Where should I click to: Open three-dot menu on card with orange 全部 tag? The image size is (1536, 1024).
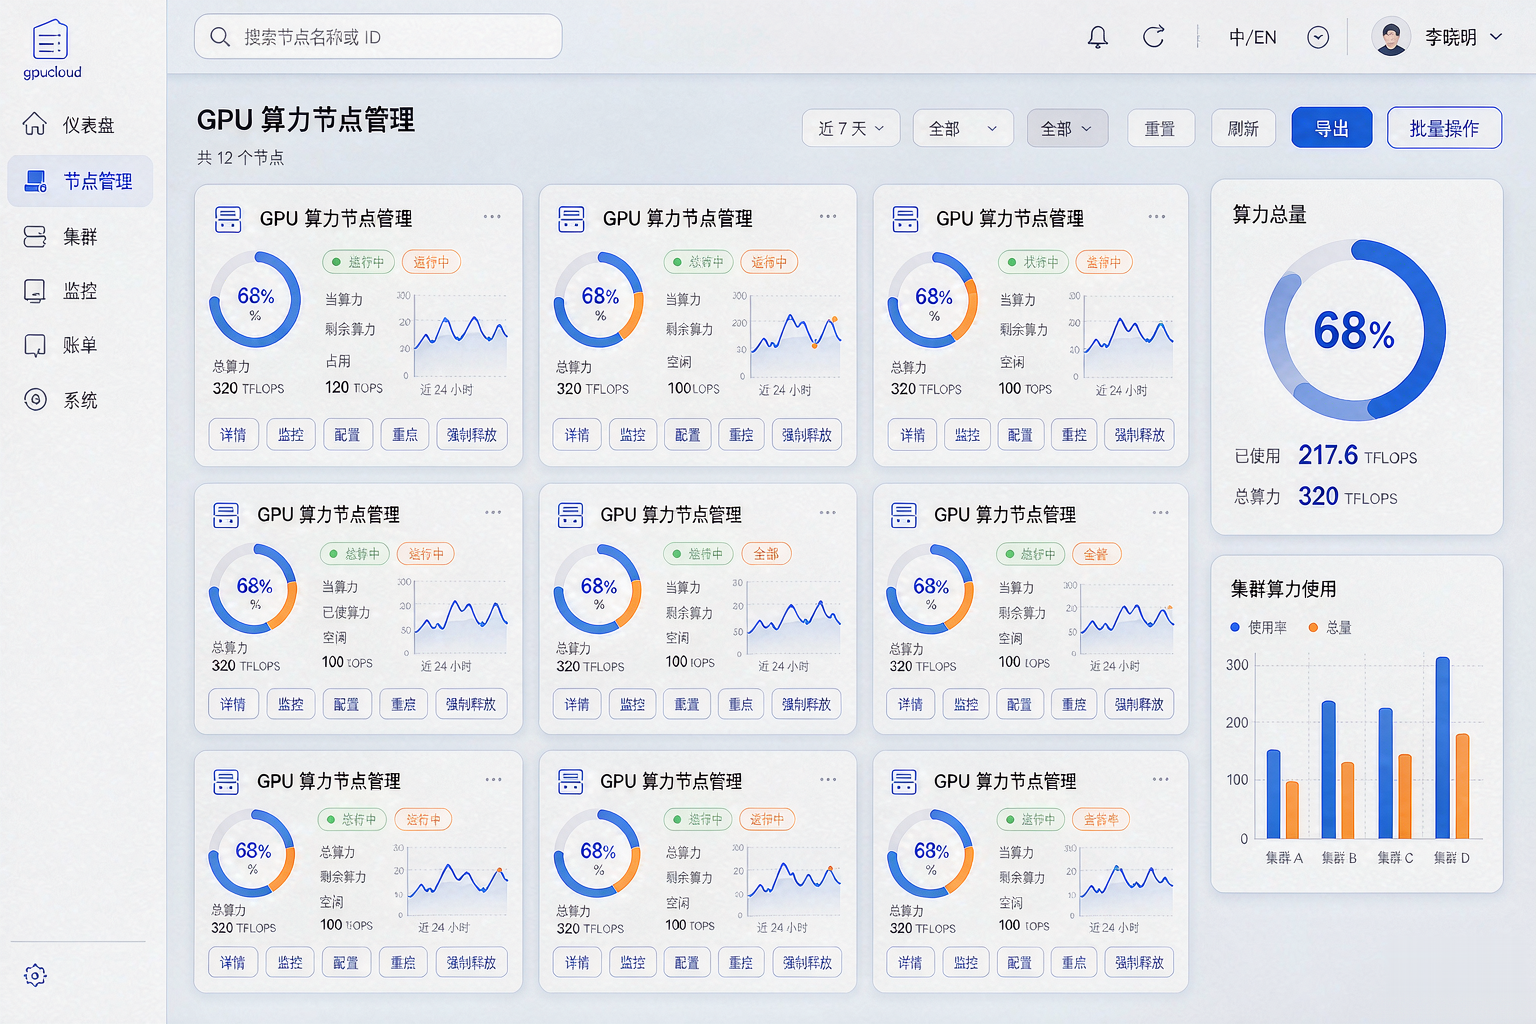(x=827, y=513)
